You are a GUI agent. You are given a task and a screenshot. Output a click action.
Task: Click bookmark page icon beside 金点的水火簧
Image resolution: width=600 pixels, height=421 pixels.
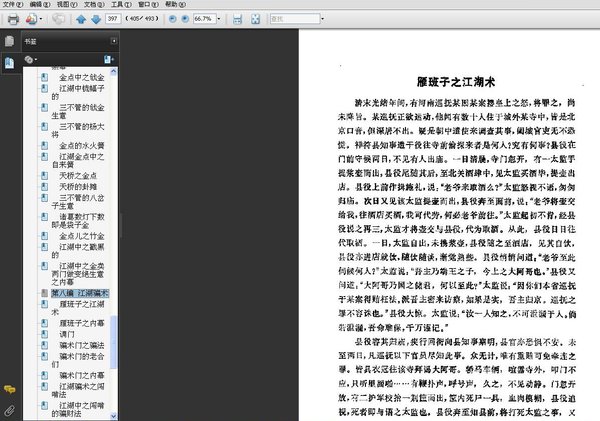(44, 146)
